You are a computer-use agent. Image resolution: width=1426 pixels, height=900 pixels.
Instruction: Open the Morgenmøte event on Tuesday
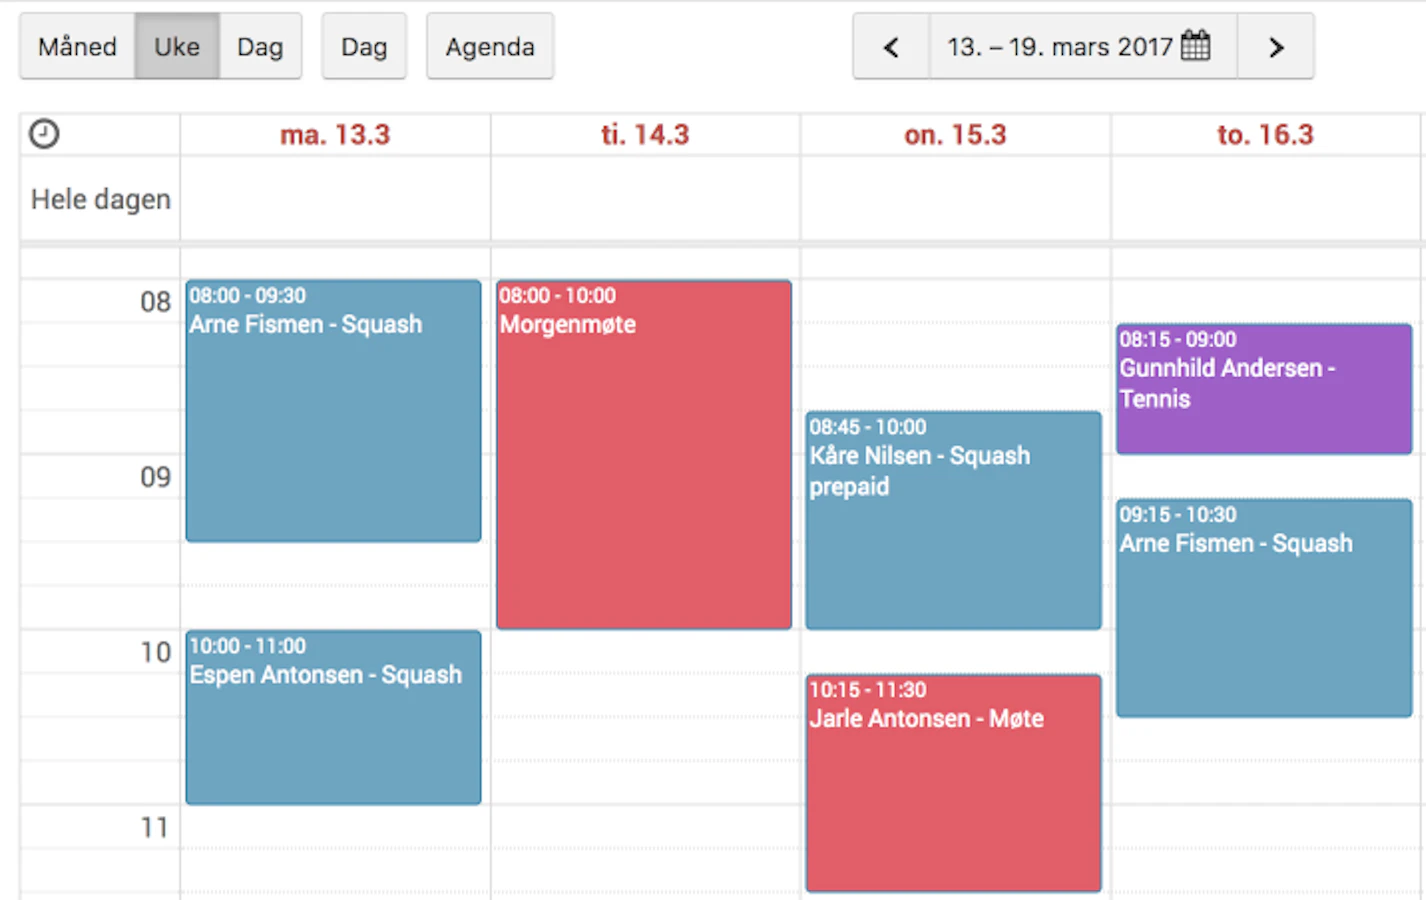coord(644,455)
